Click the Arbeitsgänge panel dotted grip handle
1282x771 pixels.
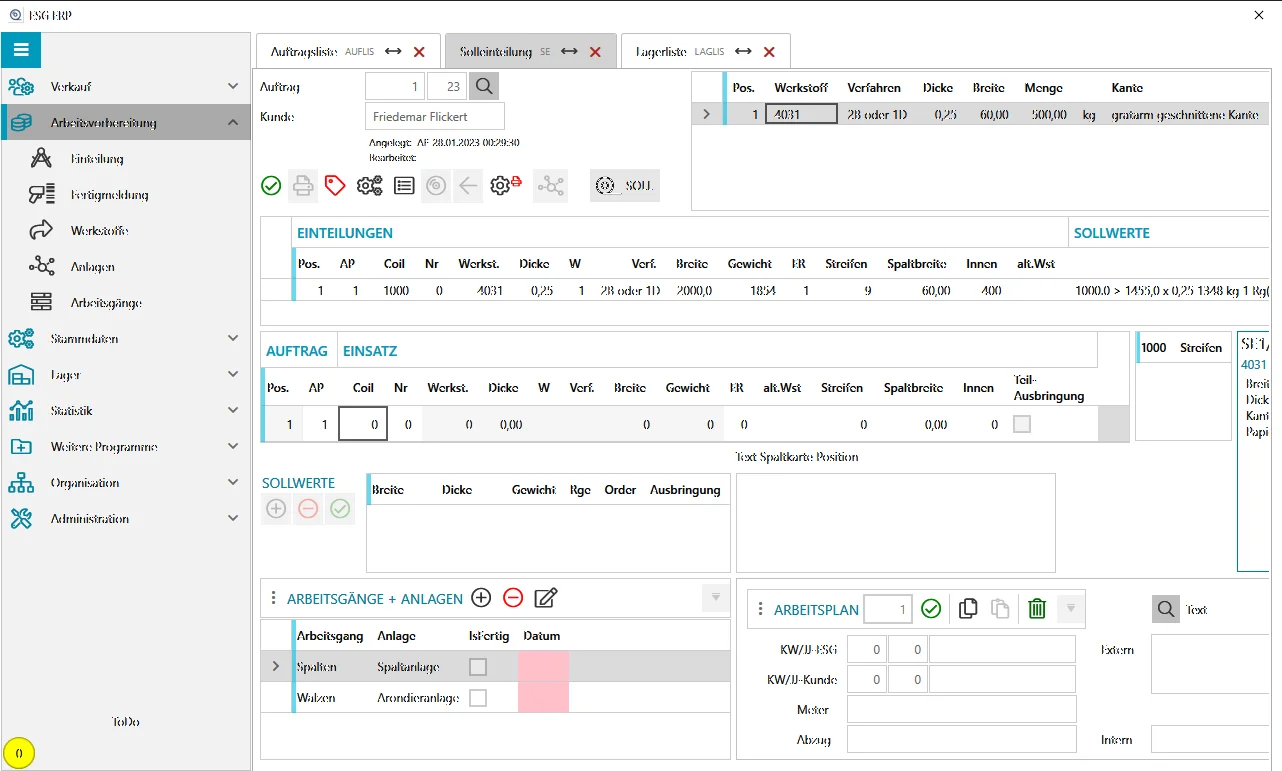tap(273, 598)
